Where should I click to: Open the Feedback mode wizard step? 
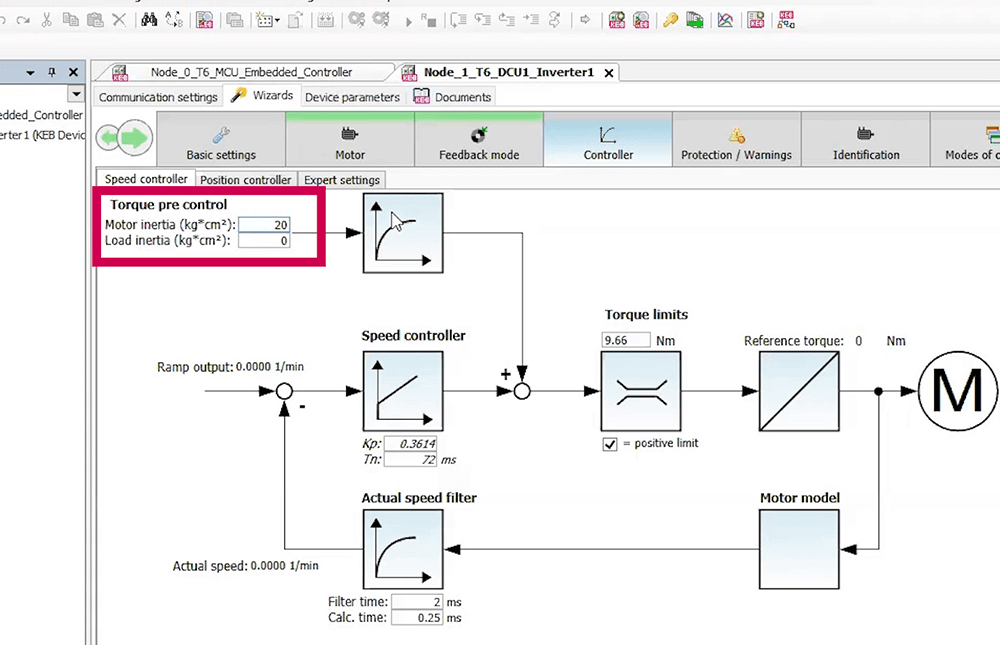click(479, 140)
